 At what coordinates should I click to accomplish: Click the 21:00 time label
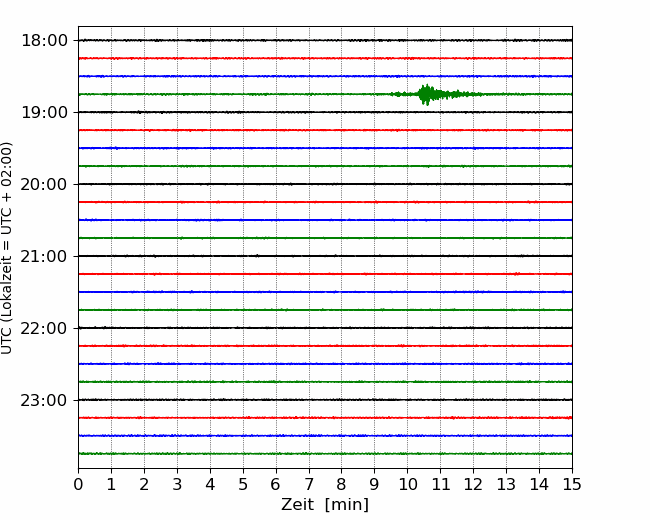point(44,256)
